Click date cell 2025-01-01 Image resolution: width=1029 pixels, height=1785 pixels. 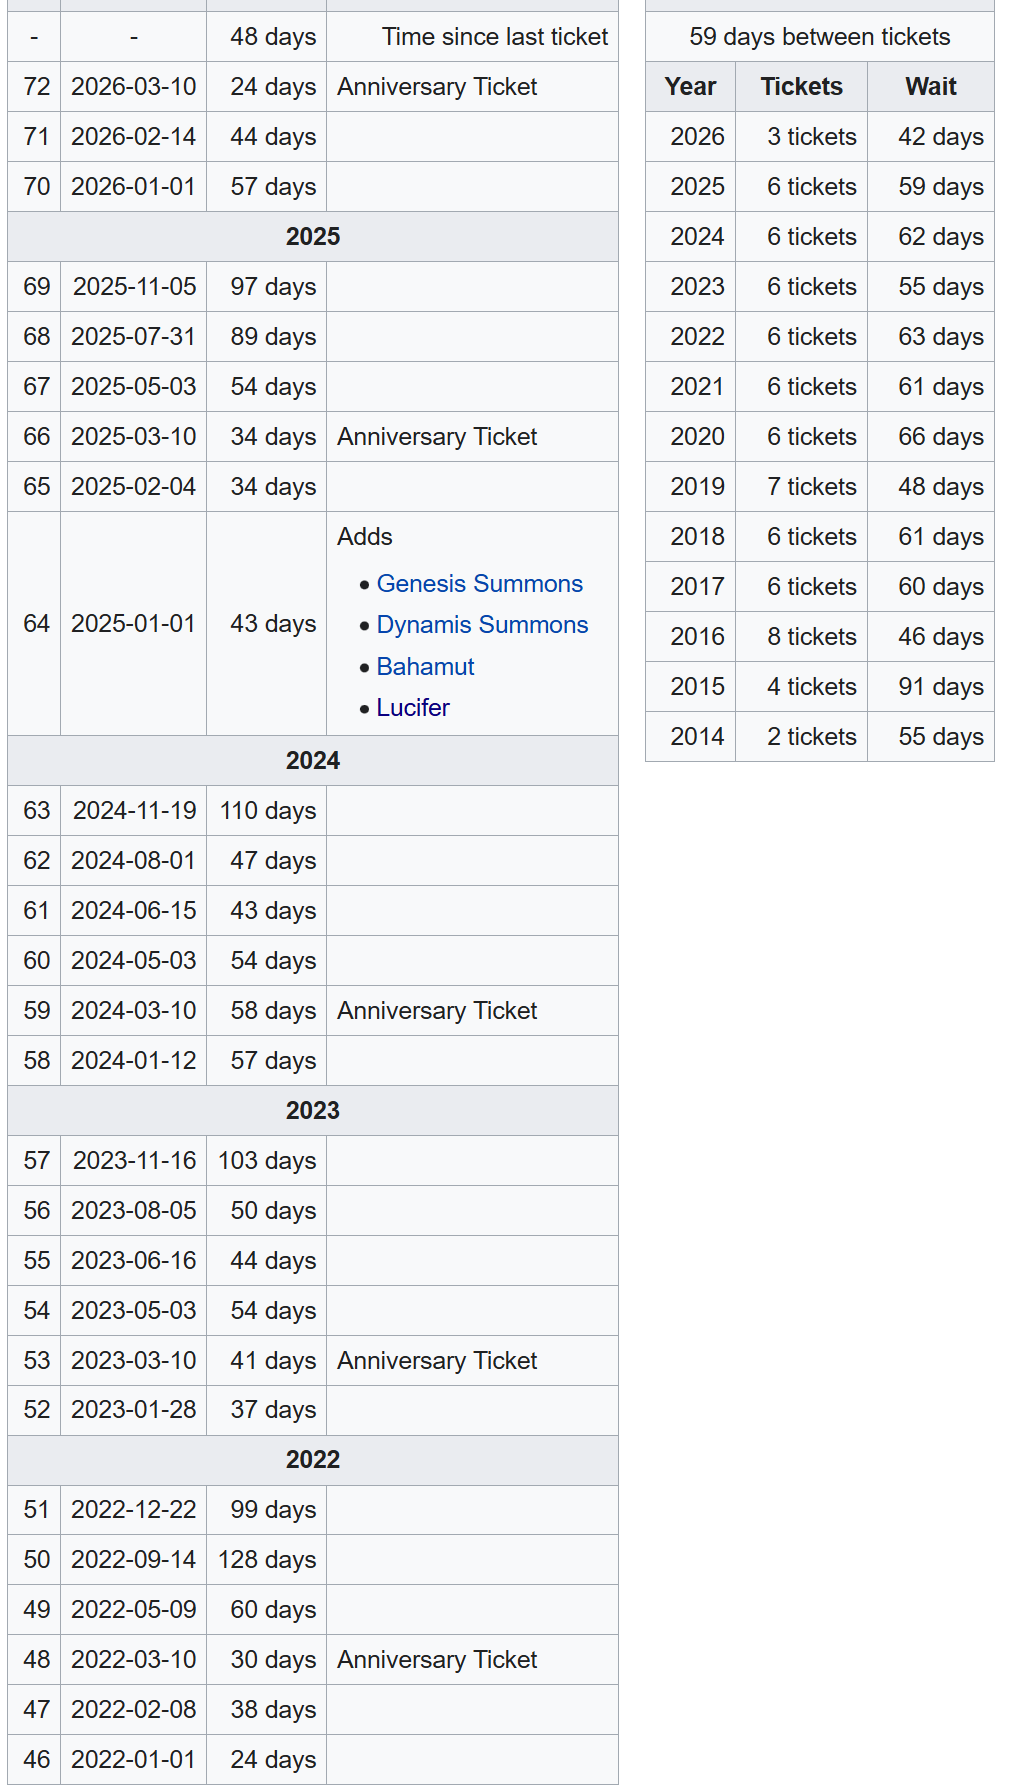(x=133, y=624)
